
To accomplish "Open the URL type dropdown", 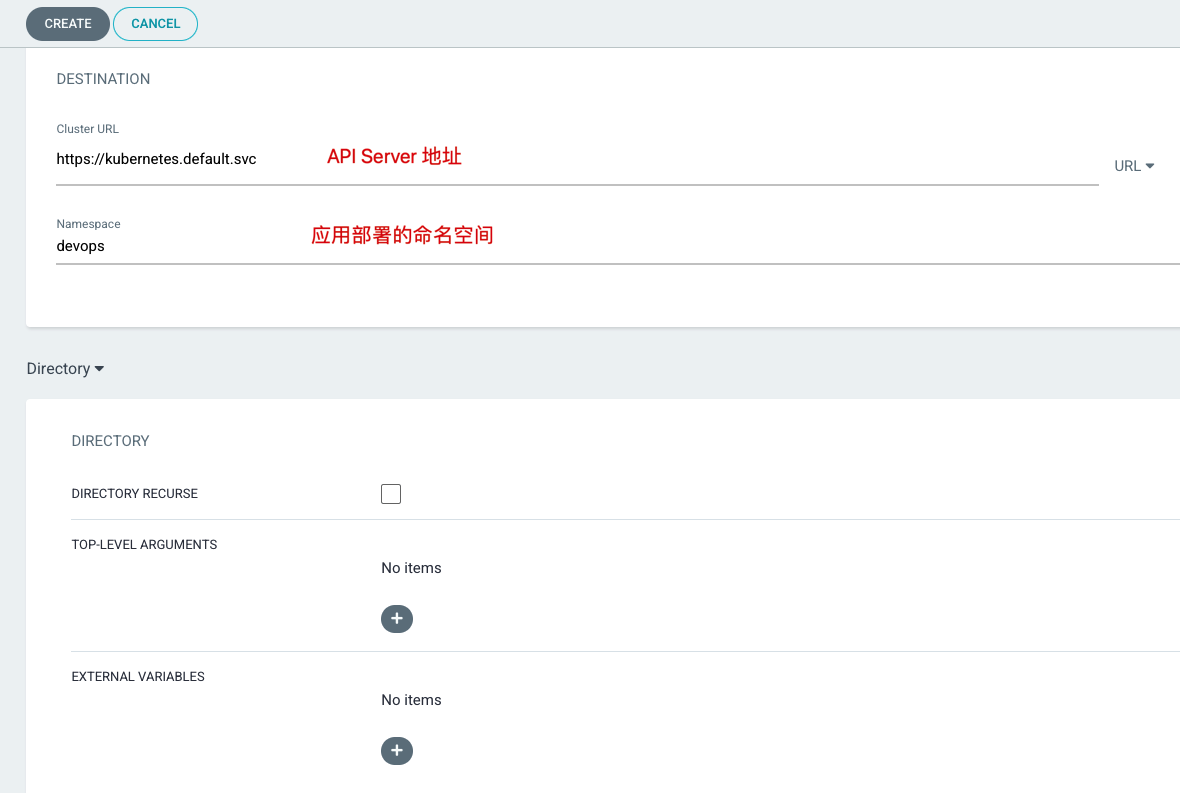I will click(x=1133, y=166).
